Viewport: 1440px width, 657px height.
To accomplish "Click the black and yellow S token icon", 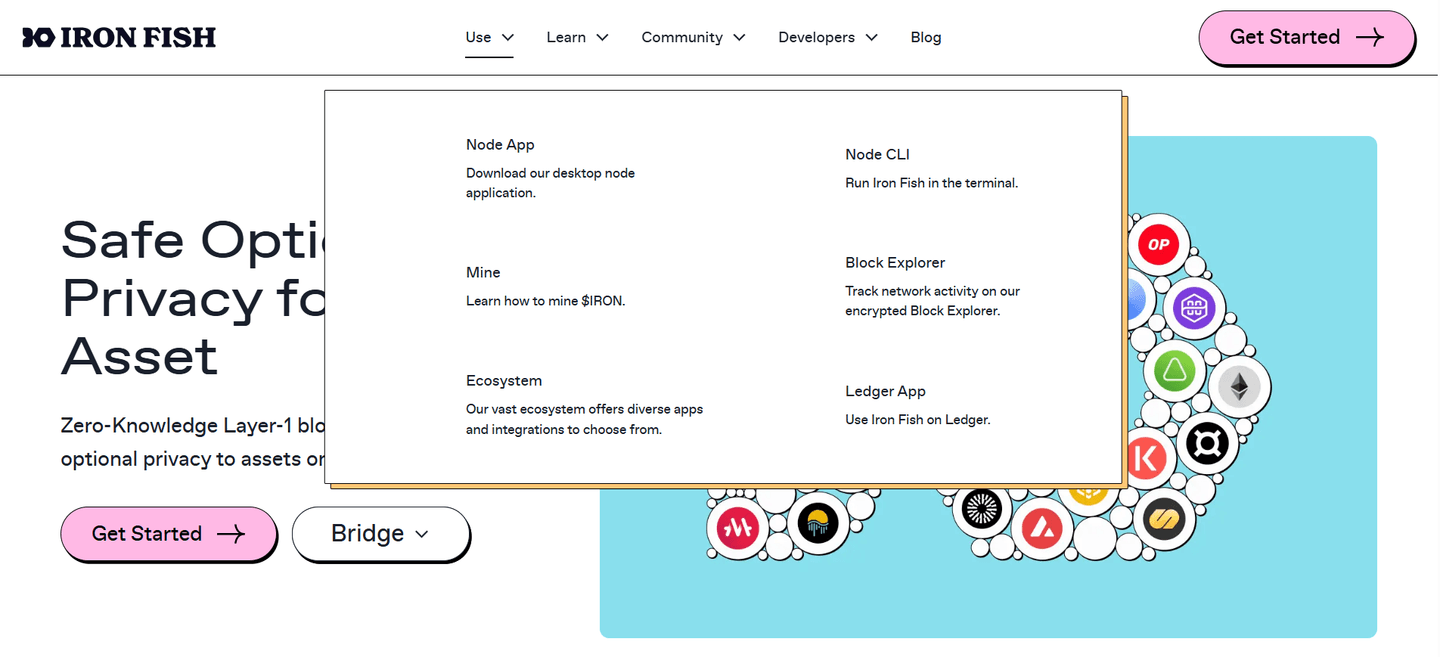I will tap(1164, 518).
